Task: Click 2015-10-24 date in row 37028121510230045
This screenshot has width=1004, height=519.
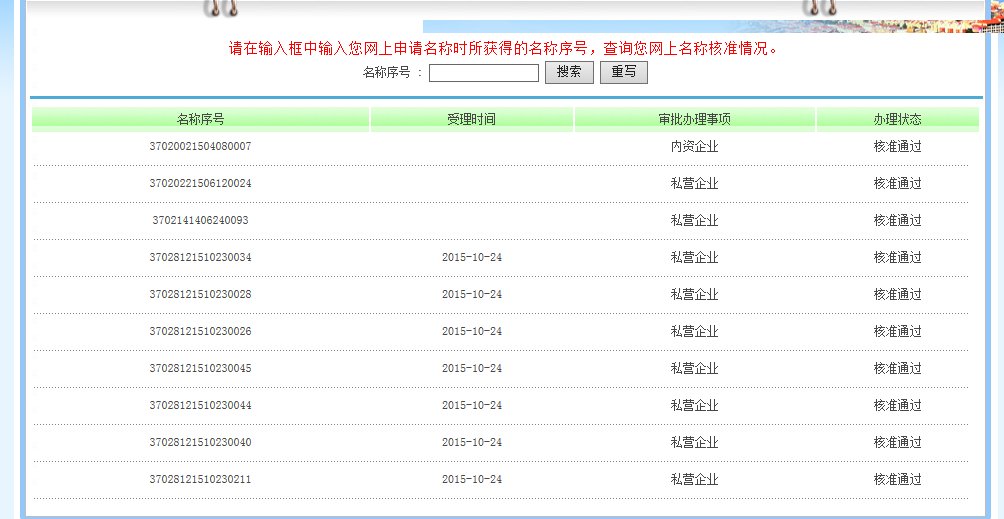Action: point(472,369)
